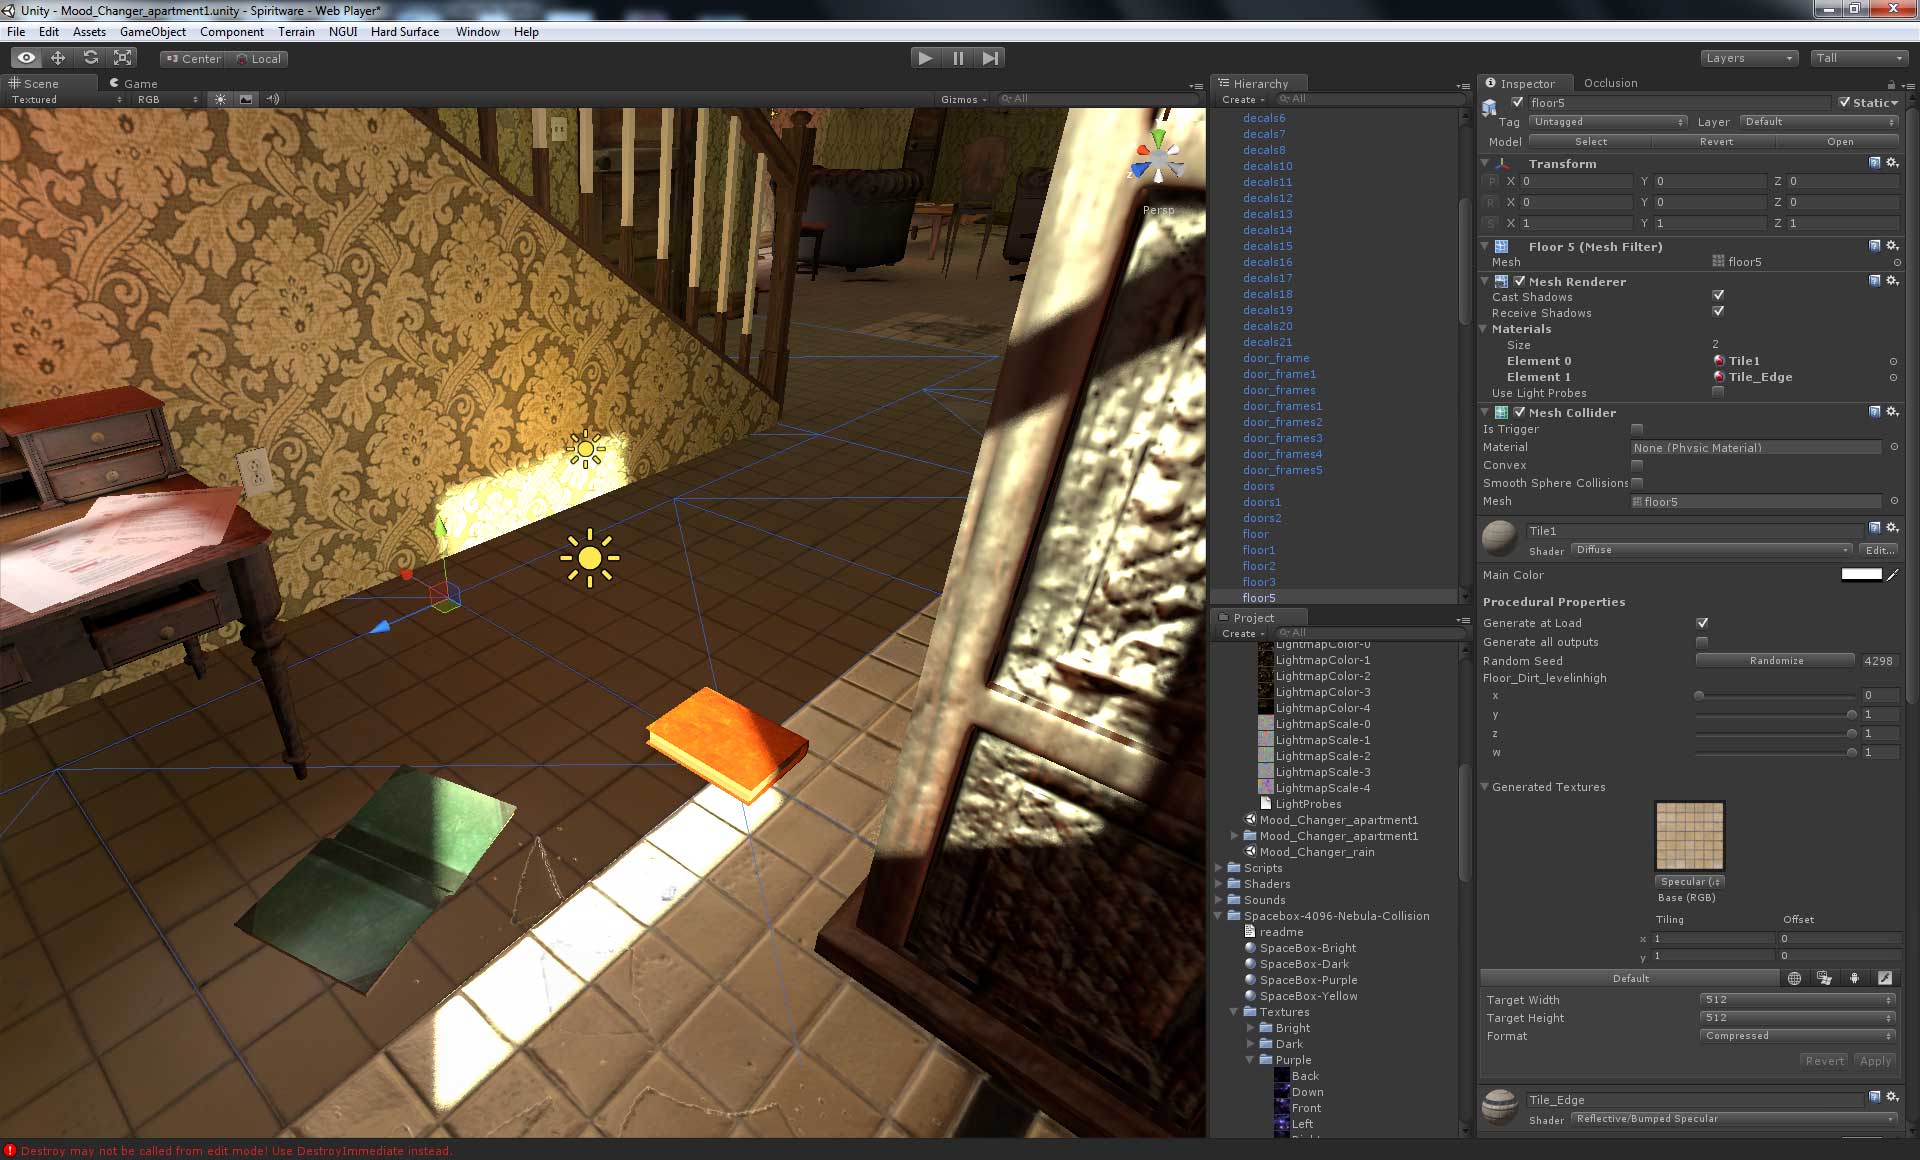Open the GameObject menu
This screenshot has width=1920, height=1160.
click(x=152, y=32)
